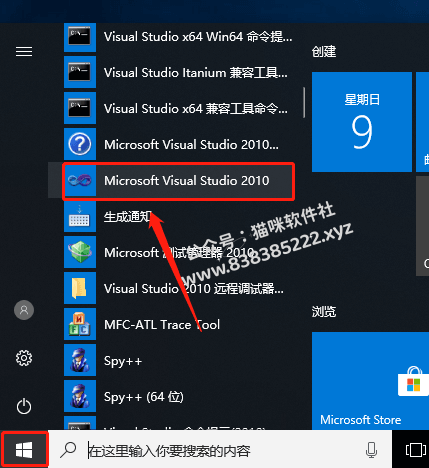This screenshot has height=468, width=429.
Task: Click the 创建 group heading
Action: [324, 52]
